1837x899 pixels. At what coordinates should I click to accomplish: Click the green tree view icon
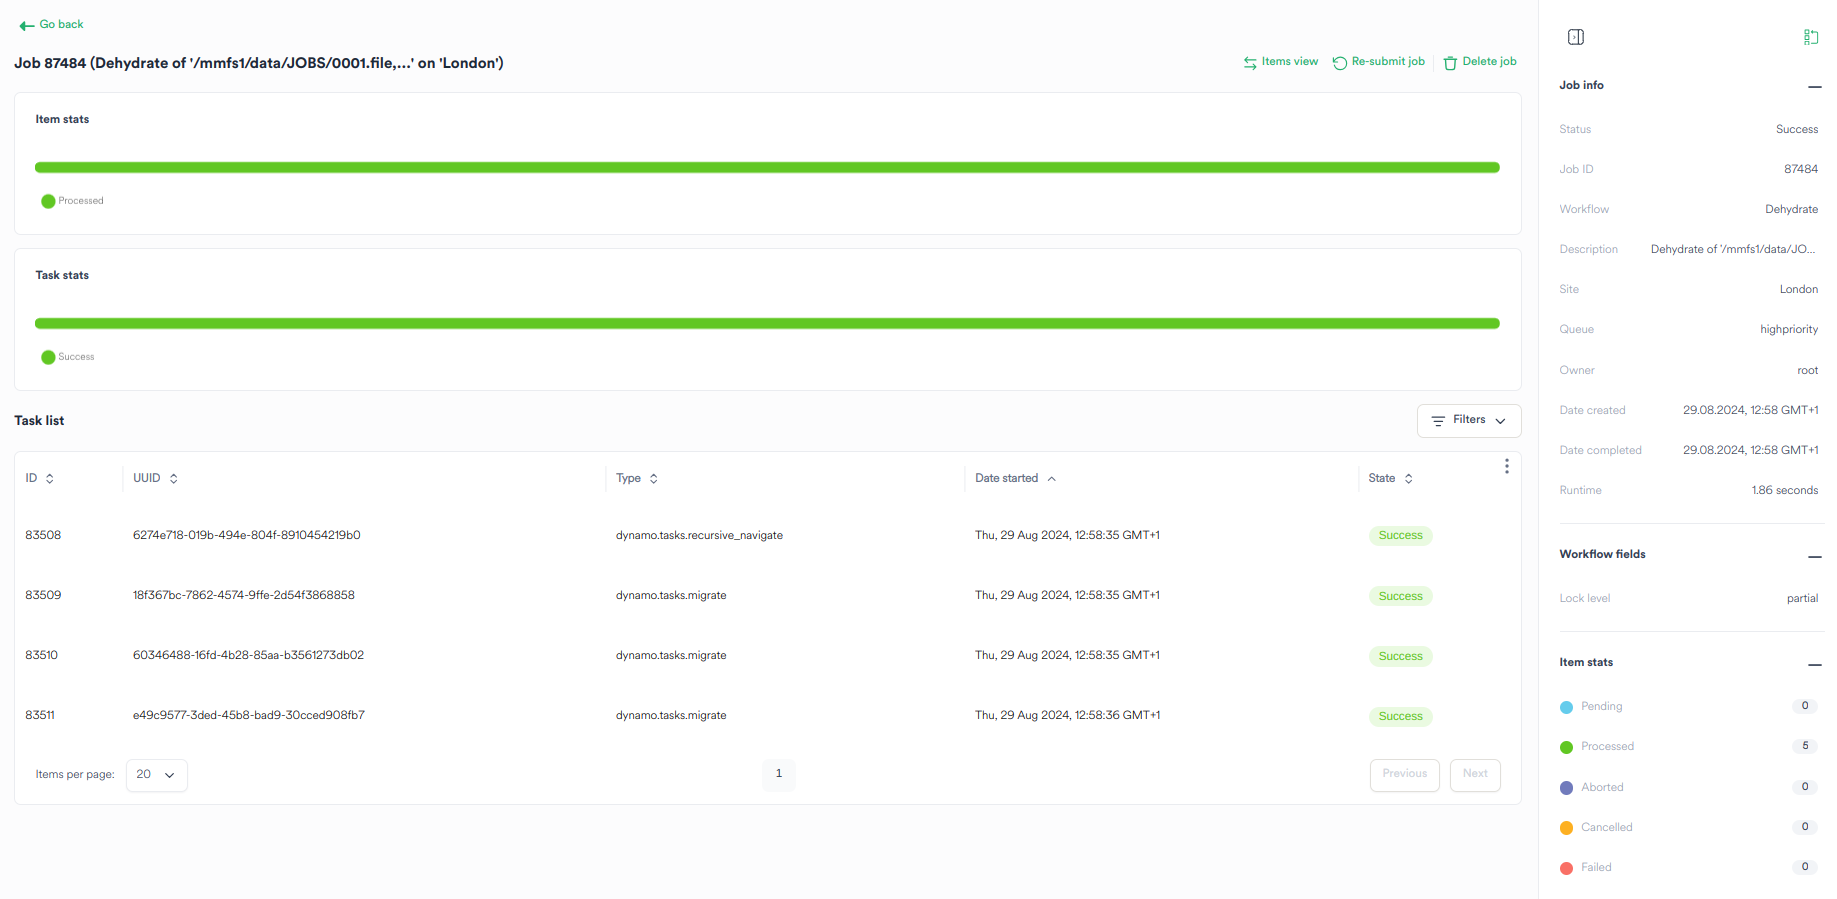point(1810,37)
